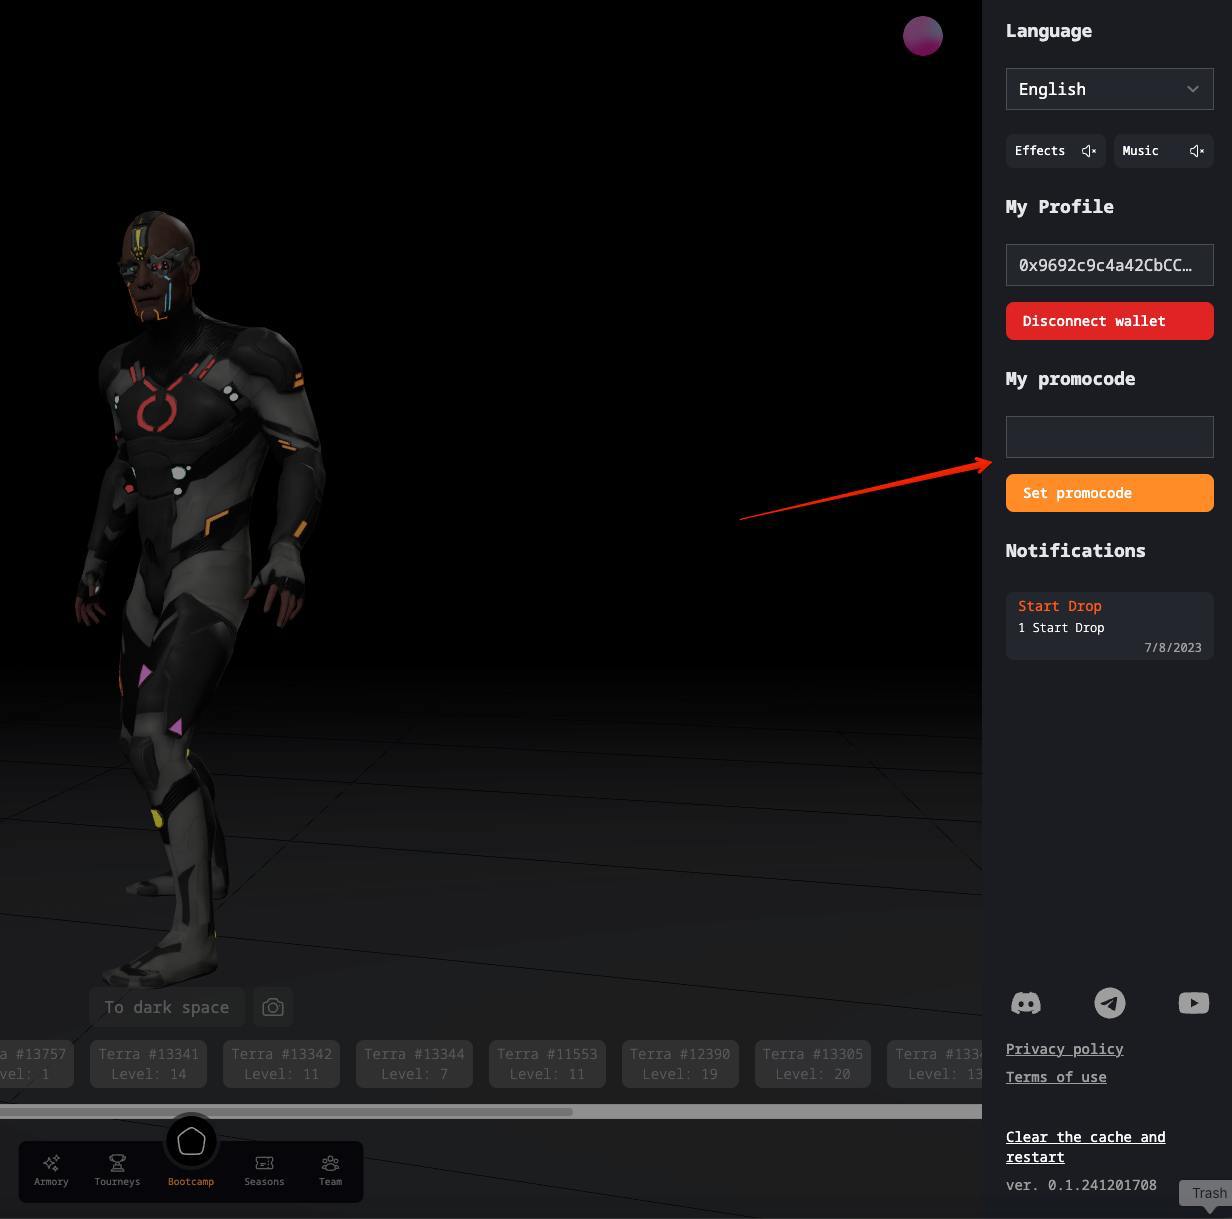Open the YouTube channel icon

point(1193,1002)
